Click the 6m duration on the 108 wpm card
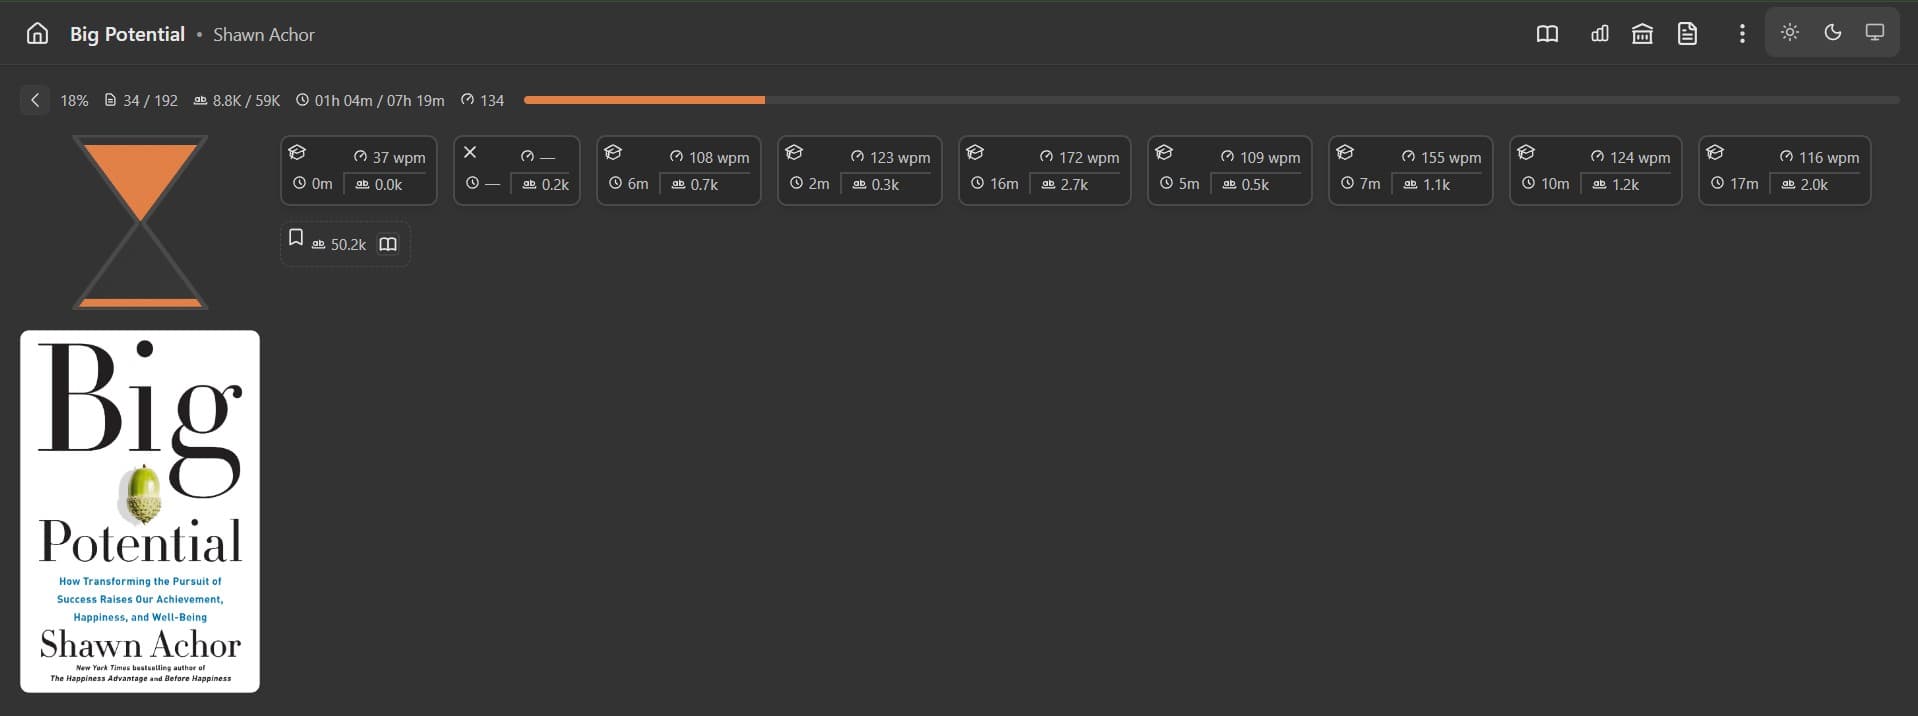Screen dimensions: 1918x716 click(629, 184)
